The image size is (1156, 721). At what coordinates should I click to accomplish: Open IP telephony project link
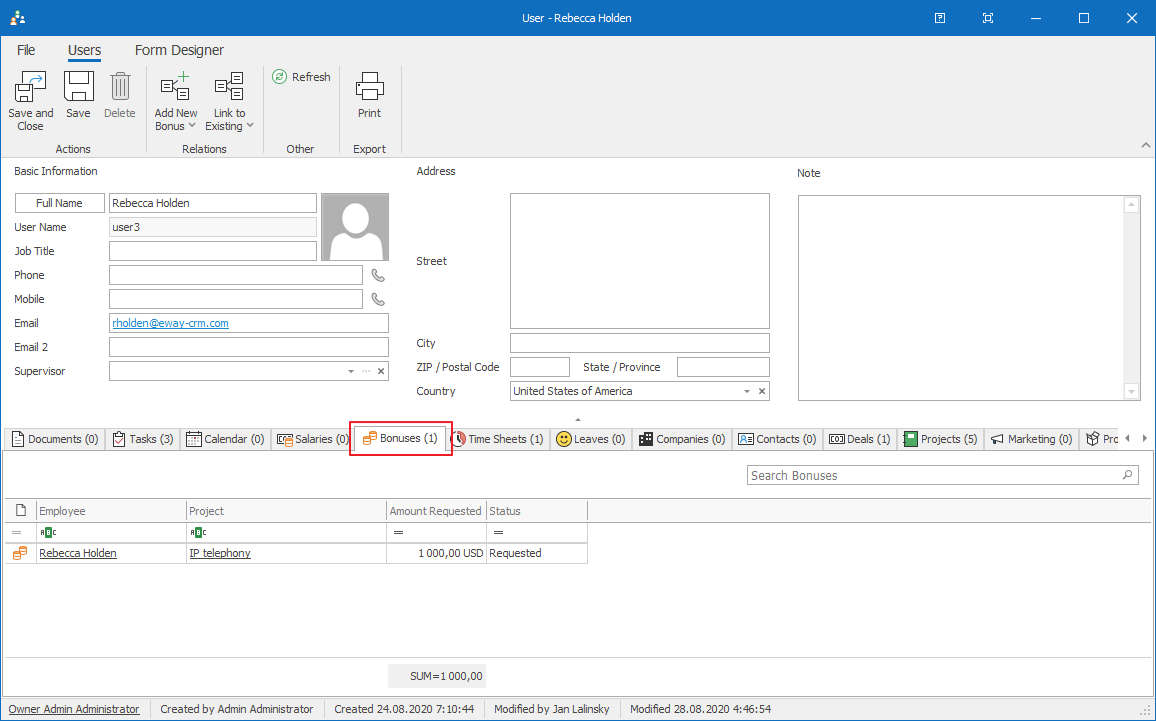pyautogui.click(x=220, y=553)
